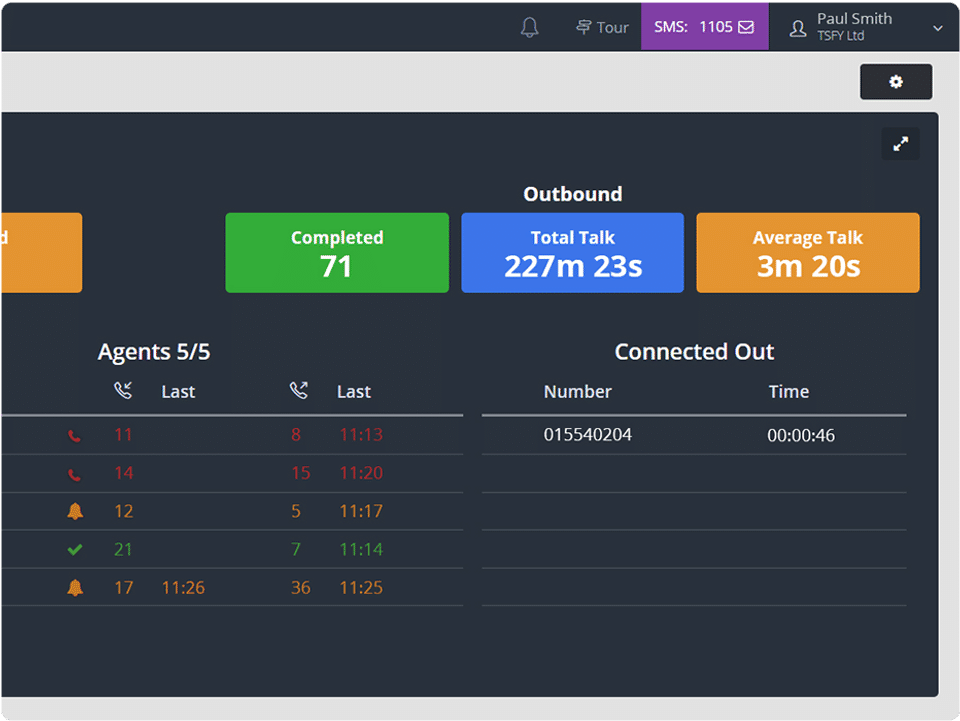Click the Agents 5/5 heading
The width and height of the screenshot is (960, 721).
coord(154,352)
